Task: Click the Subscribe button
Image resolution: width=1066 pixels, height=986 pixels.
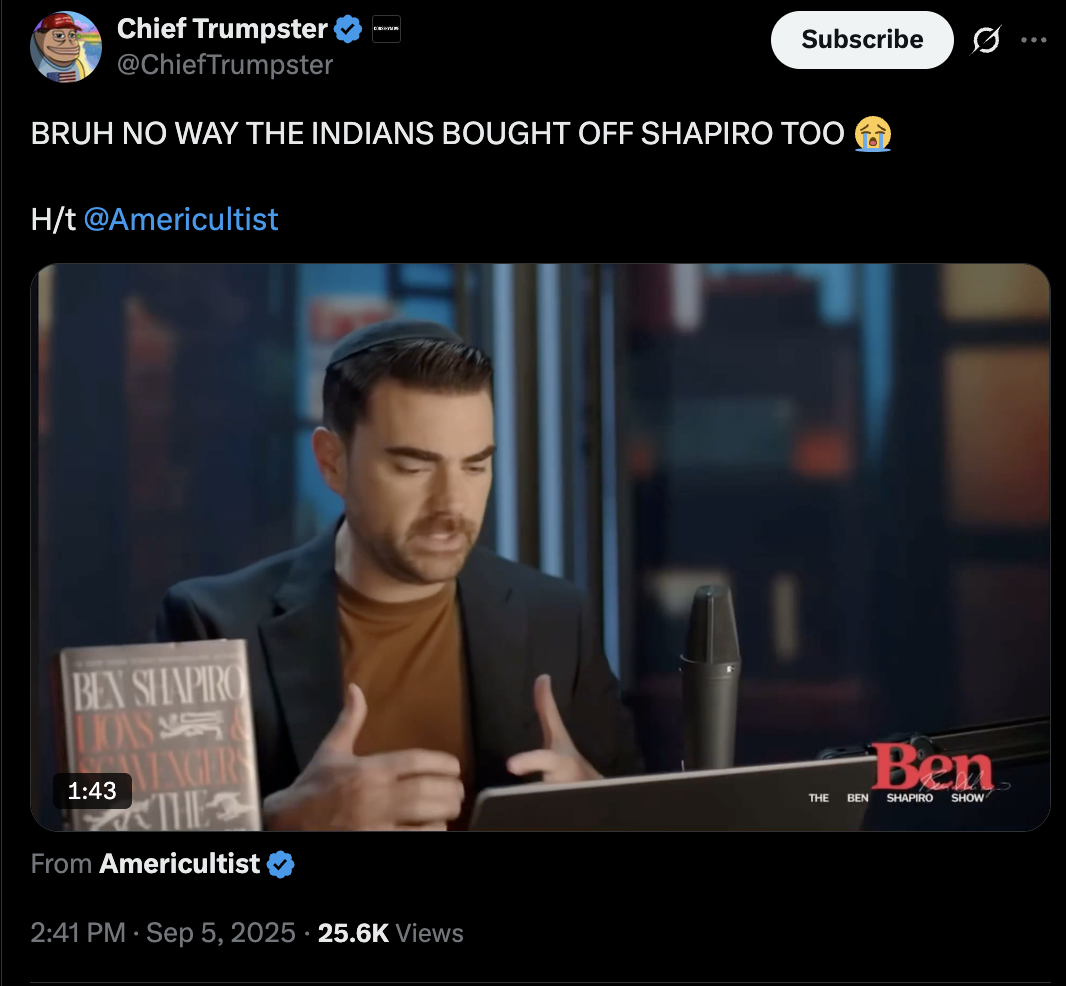Action: [x=862, y=39]
